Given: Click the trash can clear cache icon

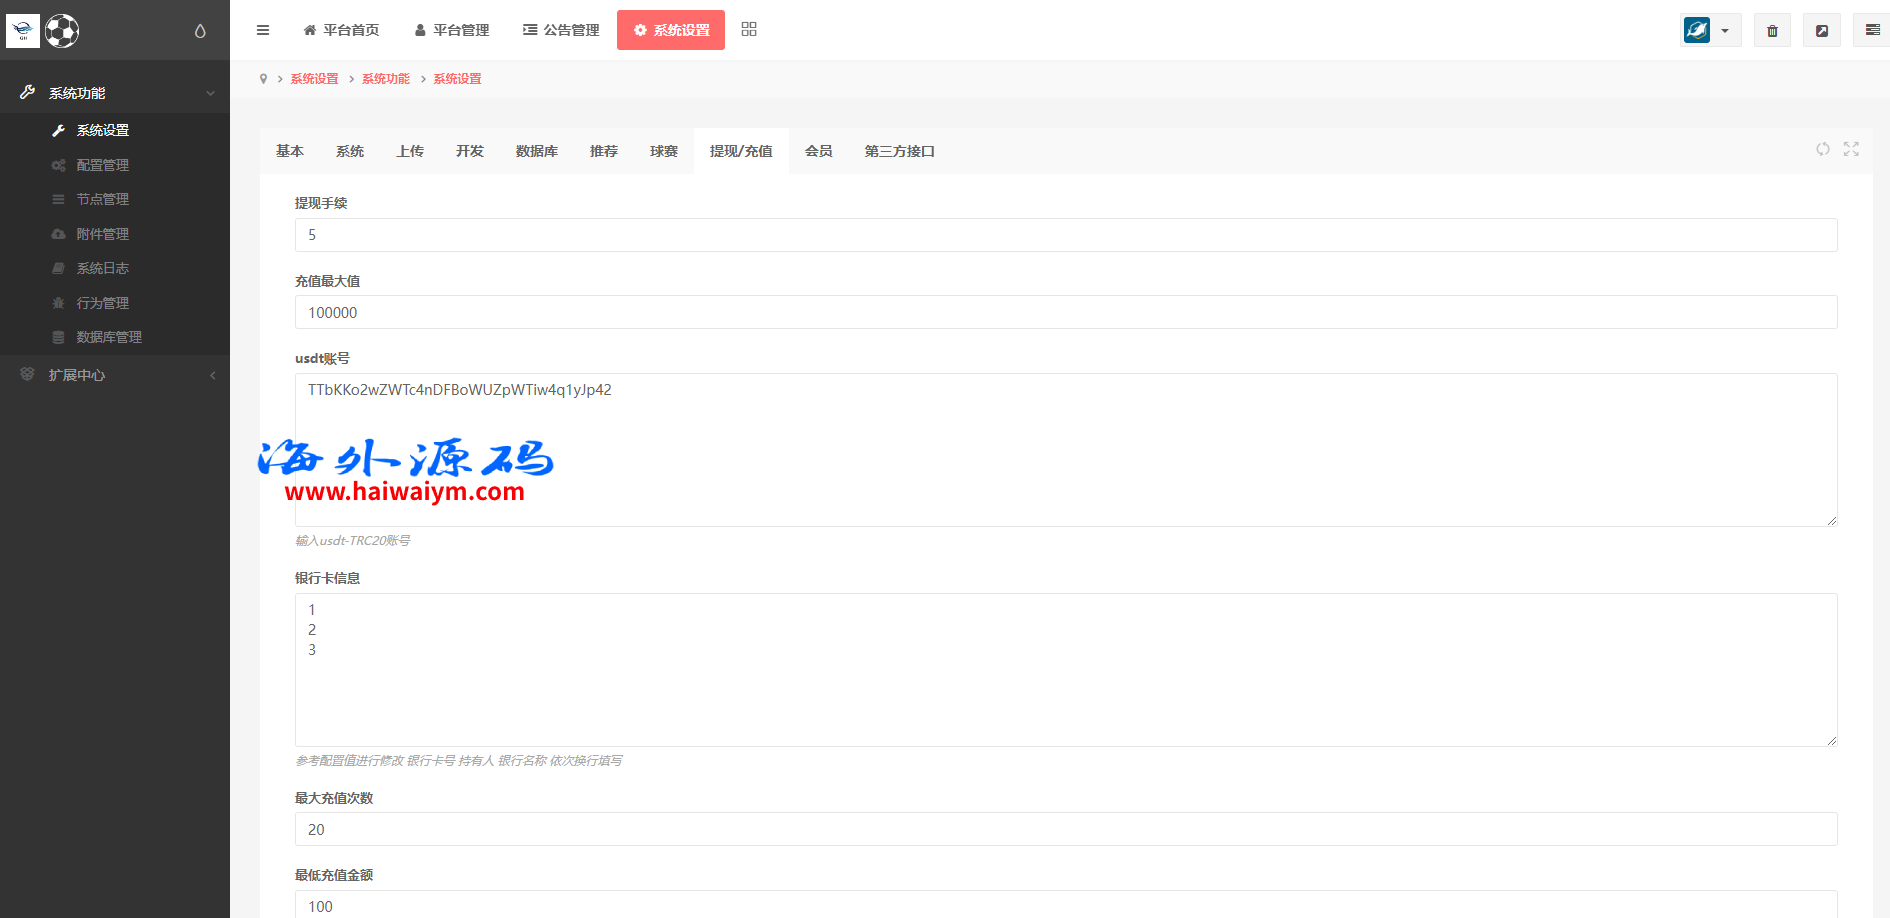Looking at the screenshot, I should point(1772,31).
